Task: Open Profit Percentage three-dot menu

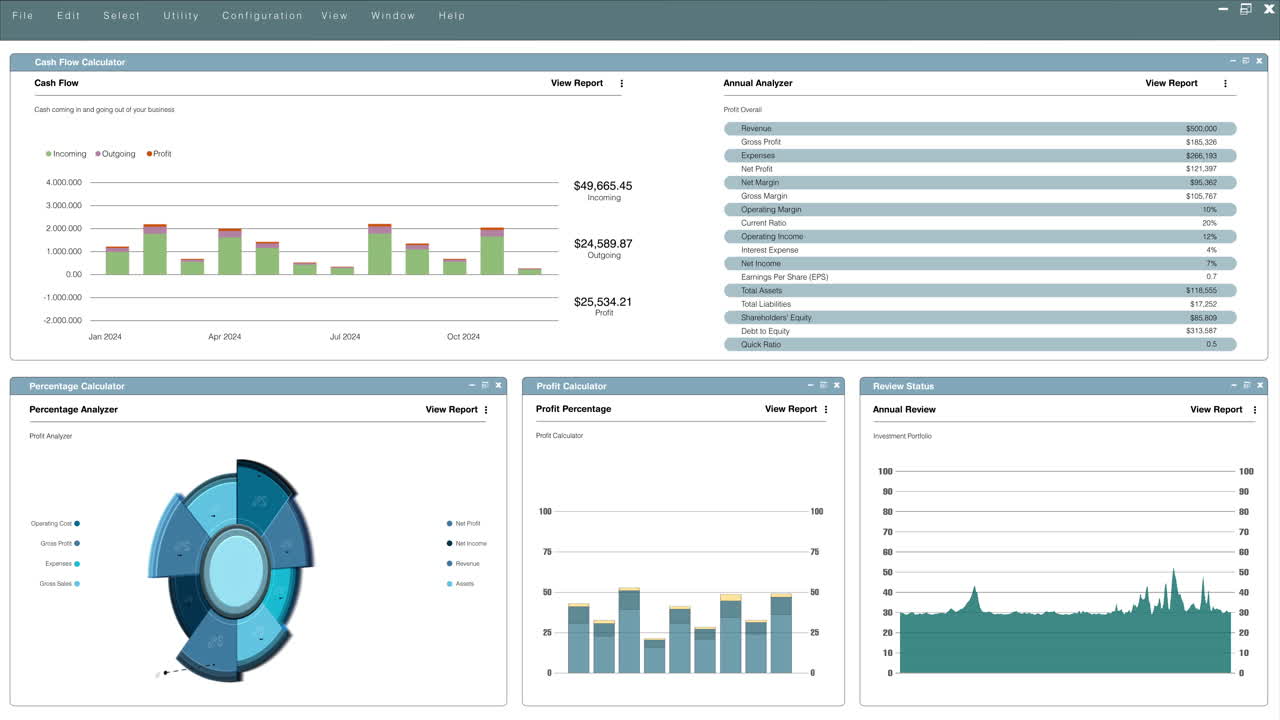Action: coord(826,410)
